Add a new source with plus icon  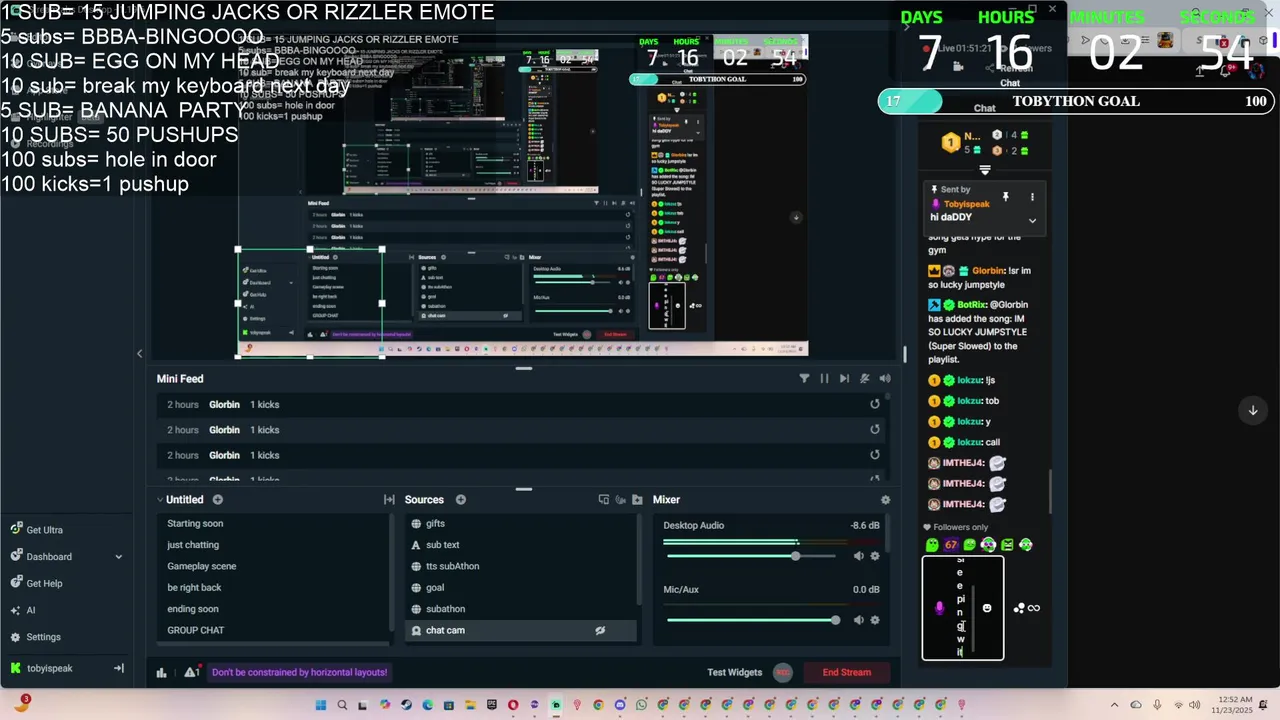pos(461,500)
